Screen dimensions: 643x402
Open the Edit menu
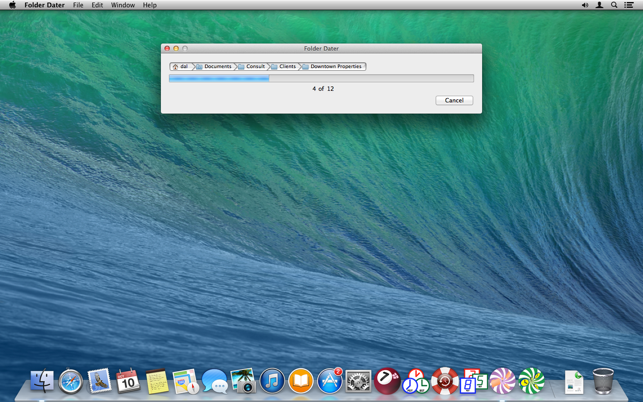click(97, 5)
